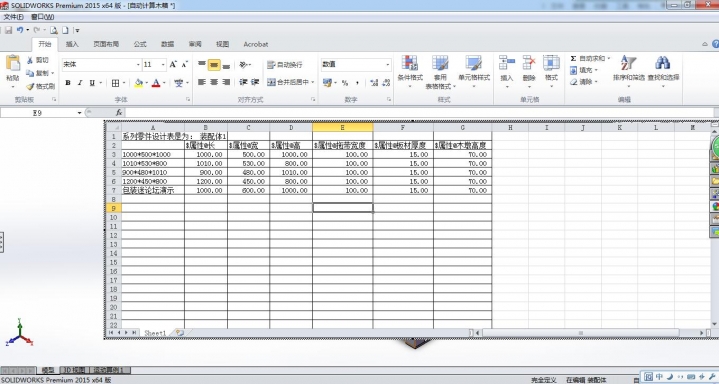Open the Sort and Filter tool

click(628, 63)
